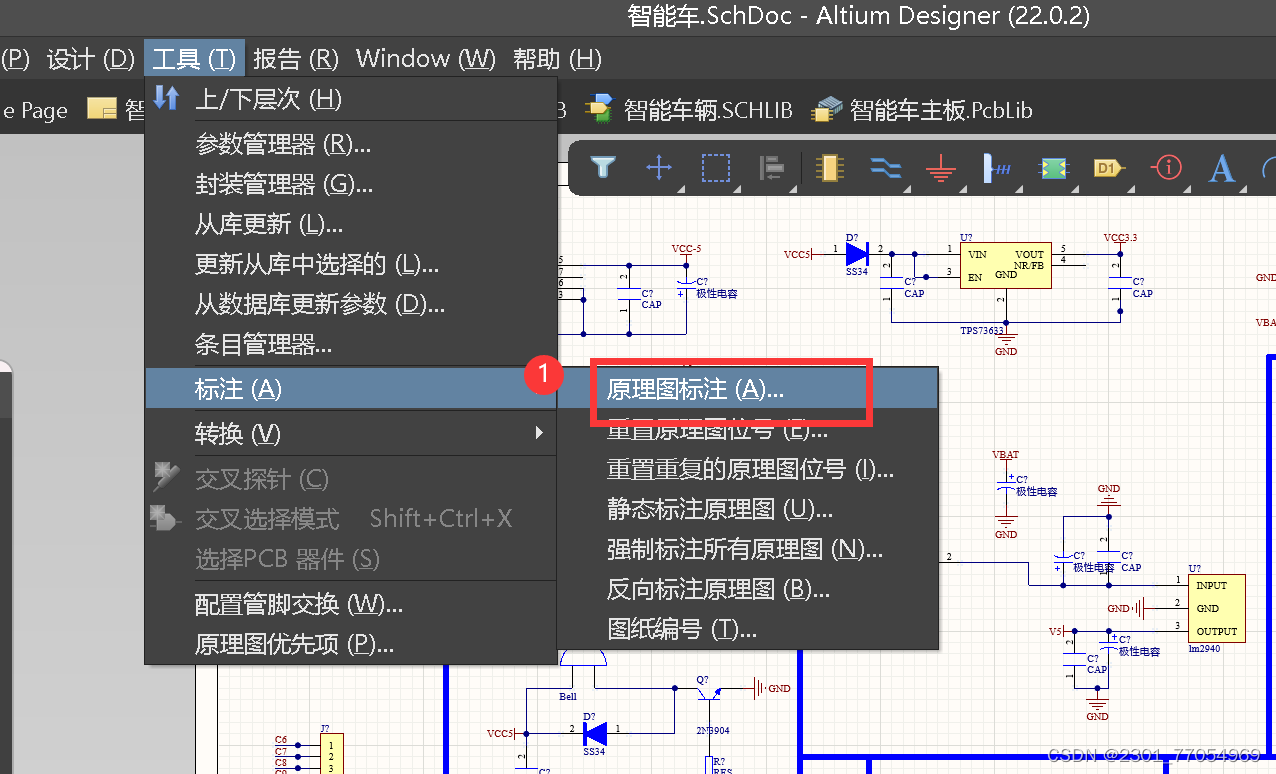Open 原理图优先项 (P)... preferences
The height and width of the screenshot is (774, 1276).
(351, 644)
